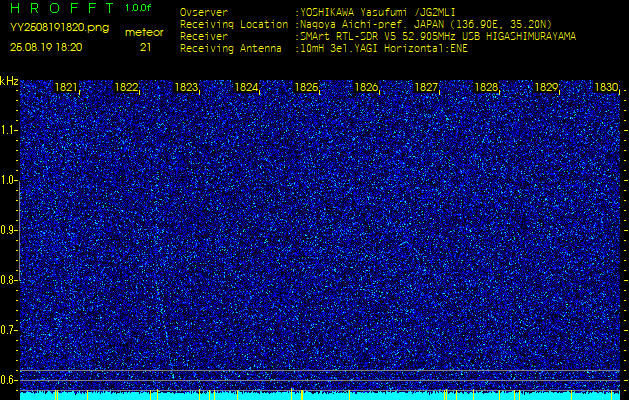Click the 1.1 kHz frequency label
The height and width of the screenshot is (400, 629).
point(7,130)
